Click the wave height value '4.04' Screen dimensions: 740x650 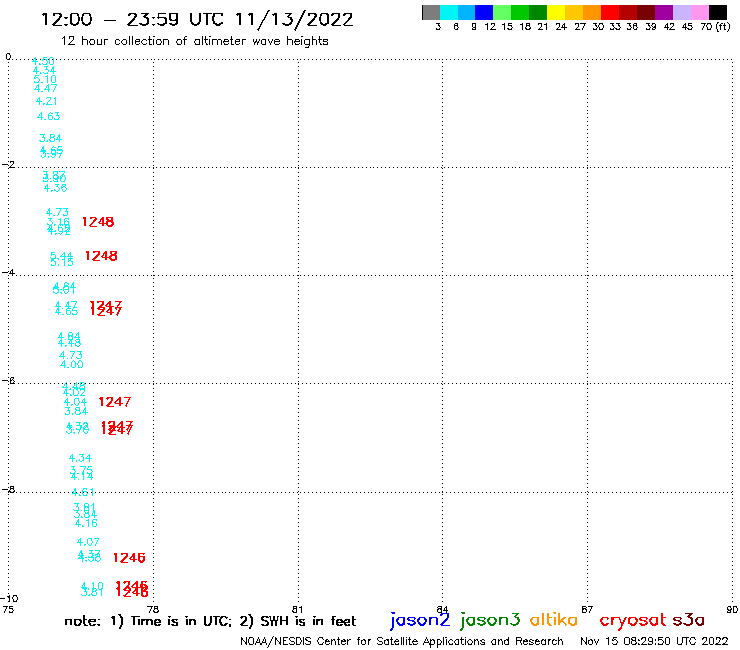tap(76, 402)
